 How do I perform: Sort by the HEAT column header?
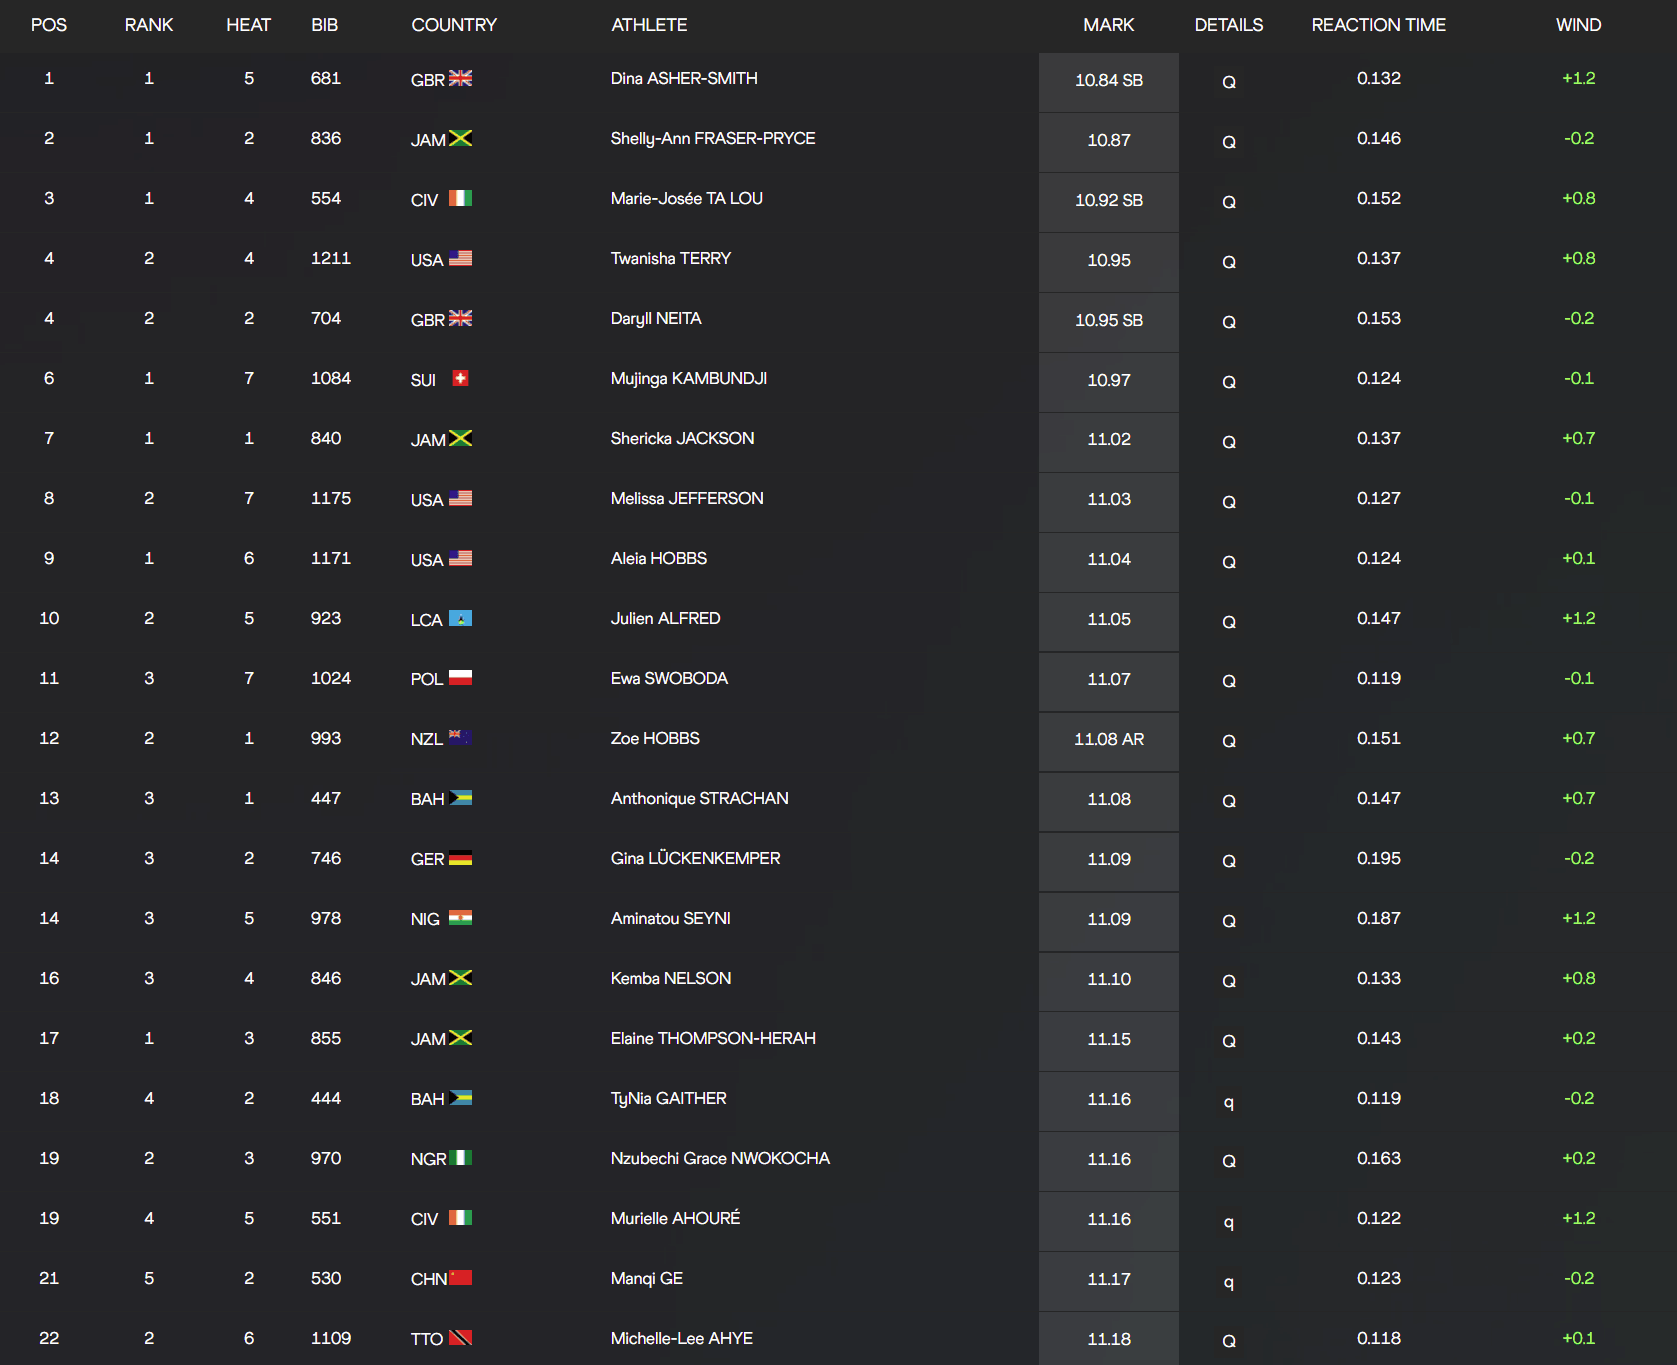[x=248, y=25]
